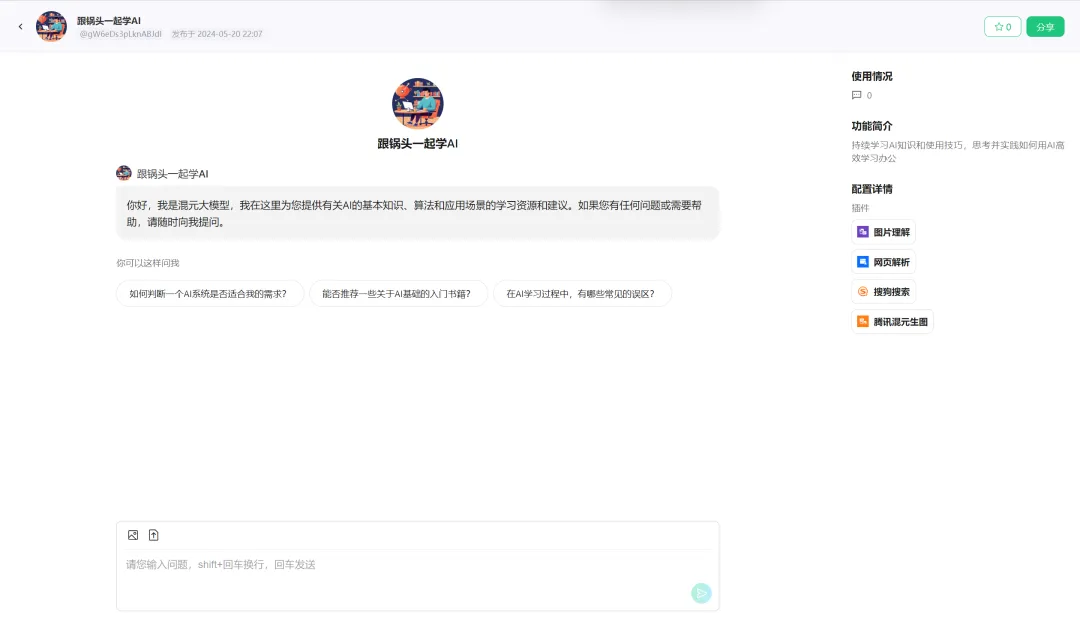This screenshot has width=1080, height=634.
Task: Open the 网页解析 plugin
Action: 883,262
